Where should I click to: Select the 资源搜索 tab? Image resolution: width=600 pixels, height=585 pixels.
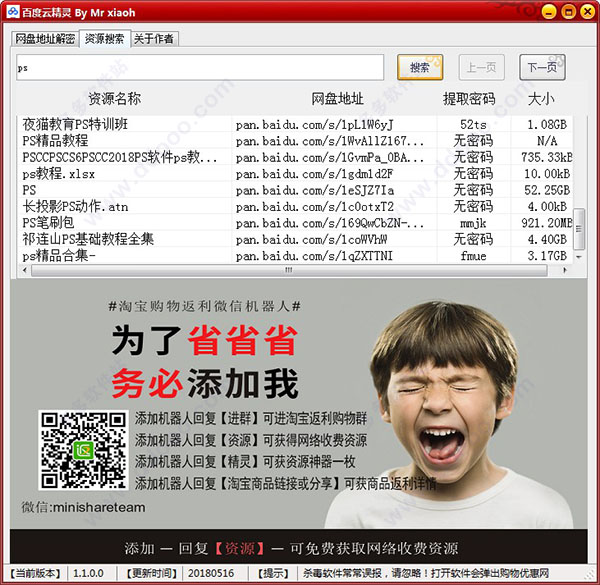[105, 38]
